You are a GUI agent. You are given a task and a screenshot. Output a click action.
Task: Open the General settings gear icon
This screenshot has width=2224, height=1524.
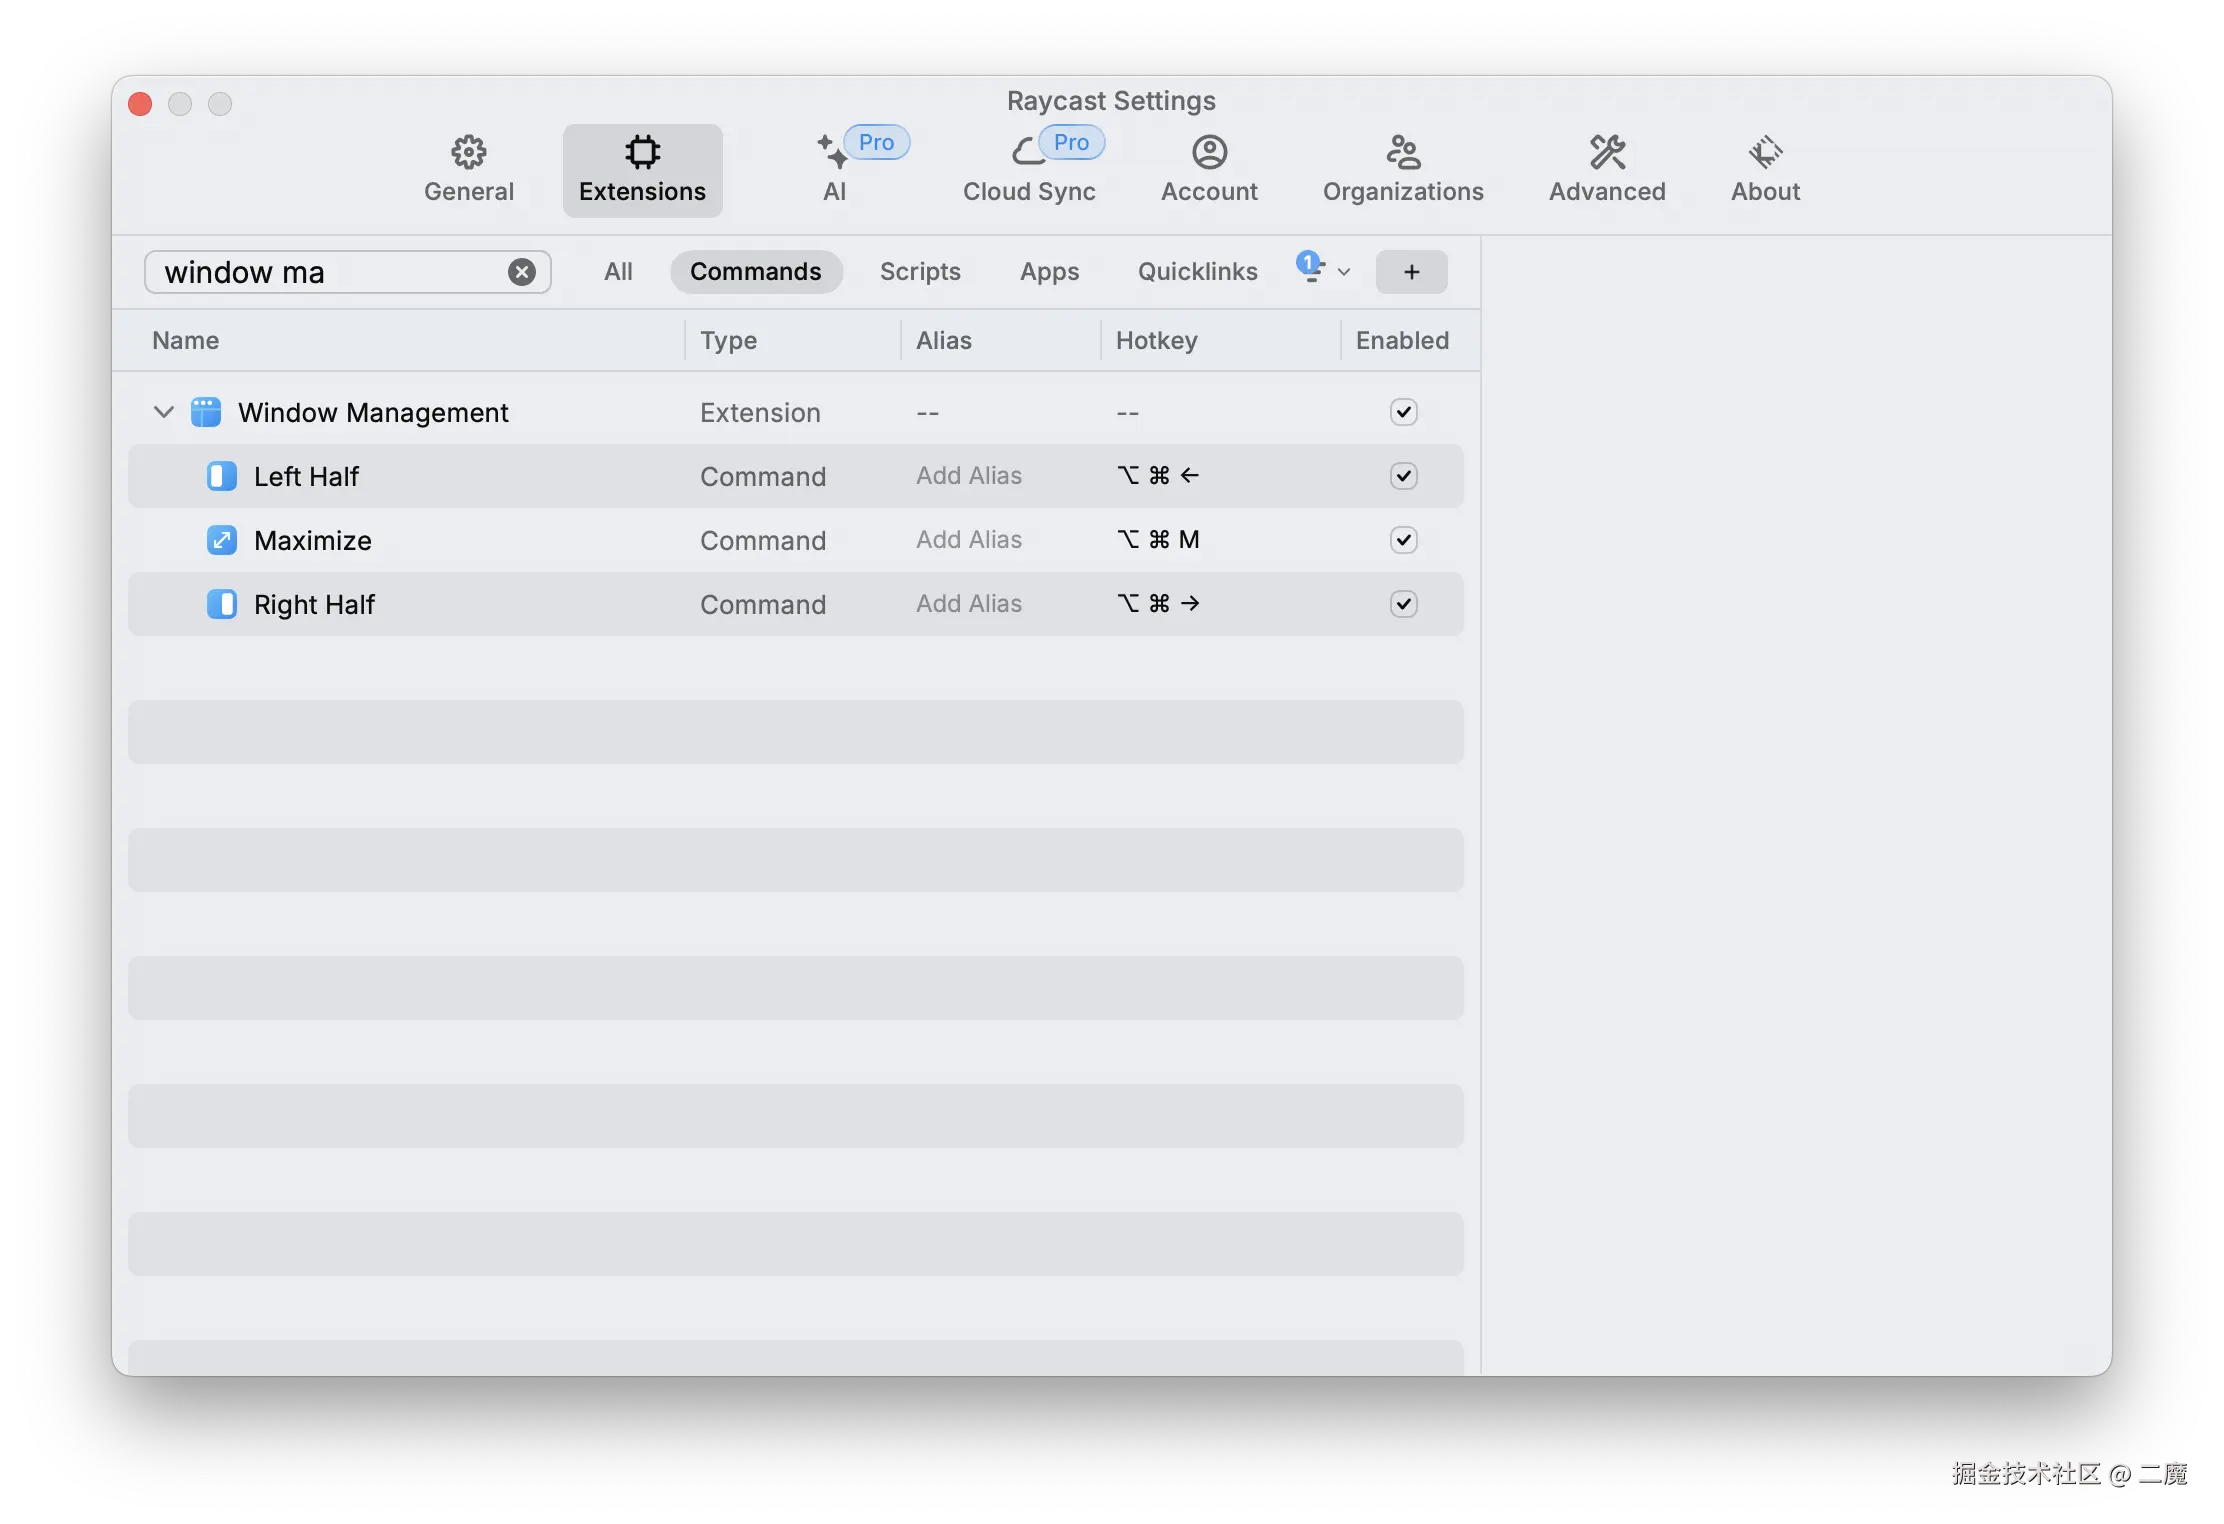coord(468,152)
